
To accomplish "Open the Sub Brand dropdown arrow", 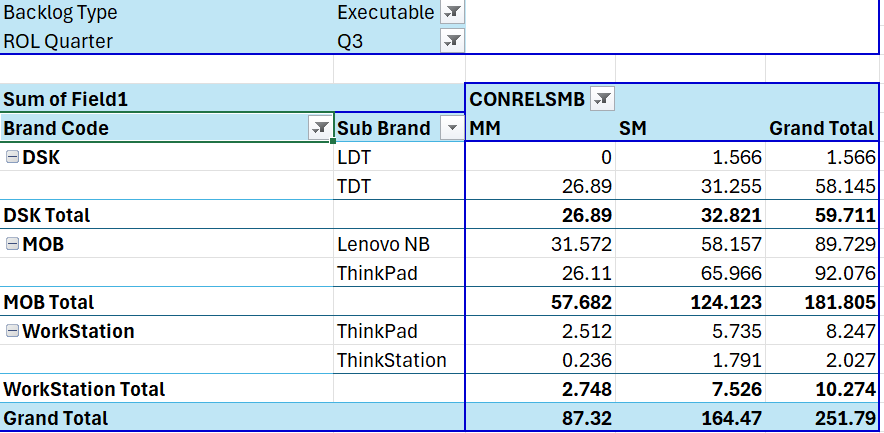I will coord(452,128).
